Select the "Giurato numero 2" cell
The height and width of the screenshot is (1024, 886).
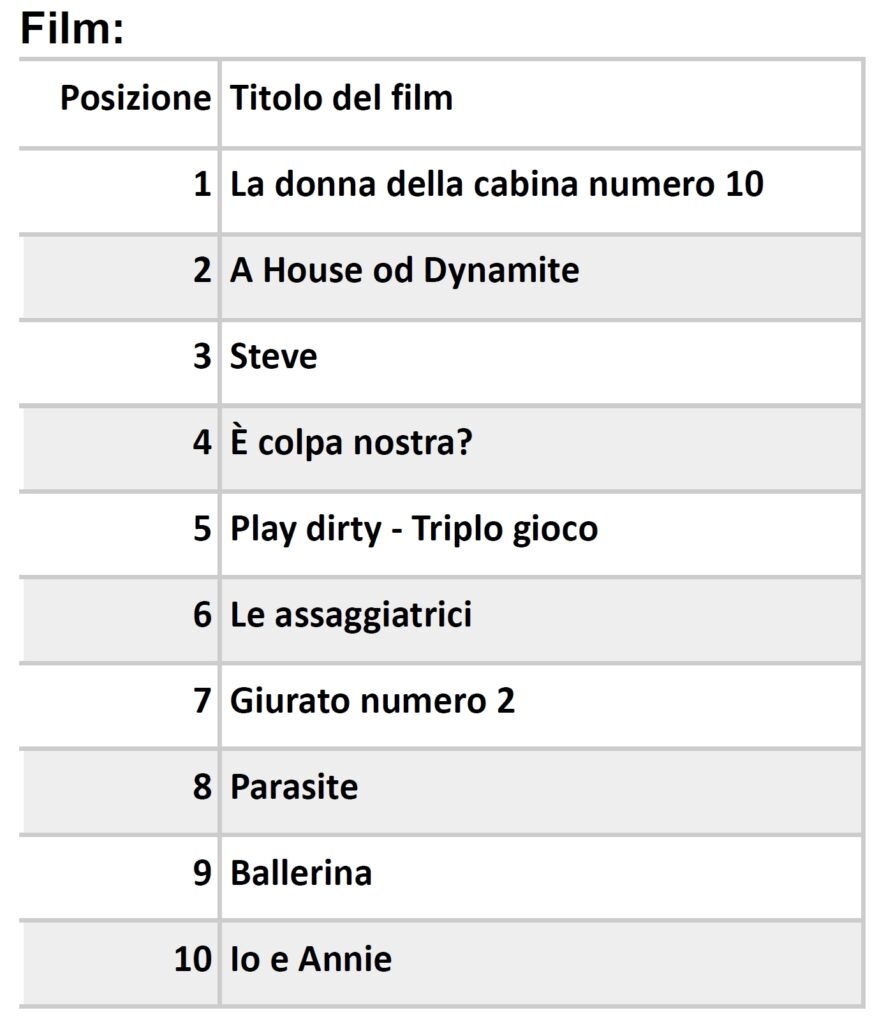(x=372, y=701)
